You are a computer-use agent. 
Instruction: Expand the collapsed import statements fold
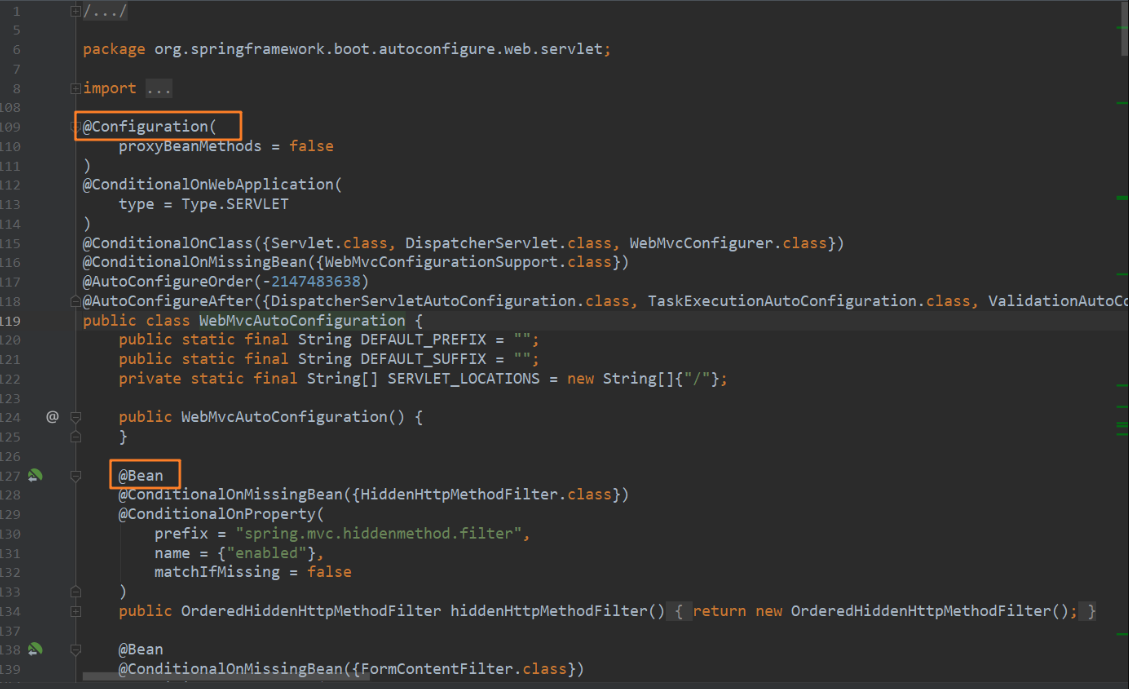(76, 89)
